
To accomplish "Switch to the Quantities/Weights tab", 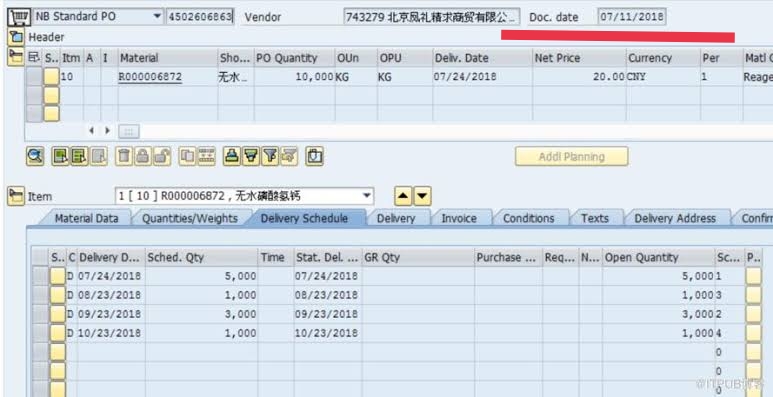I will point(190,218).
